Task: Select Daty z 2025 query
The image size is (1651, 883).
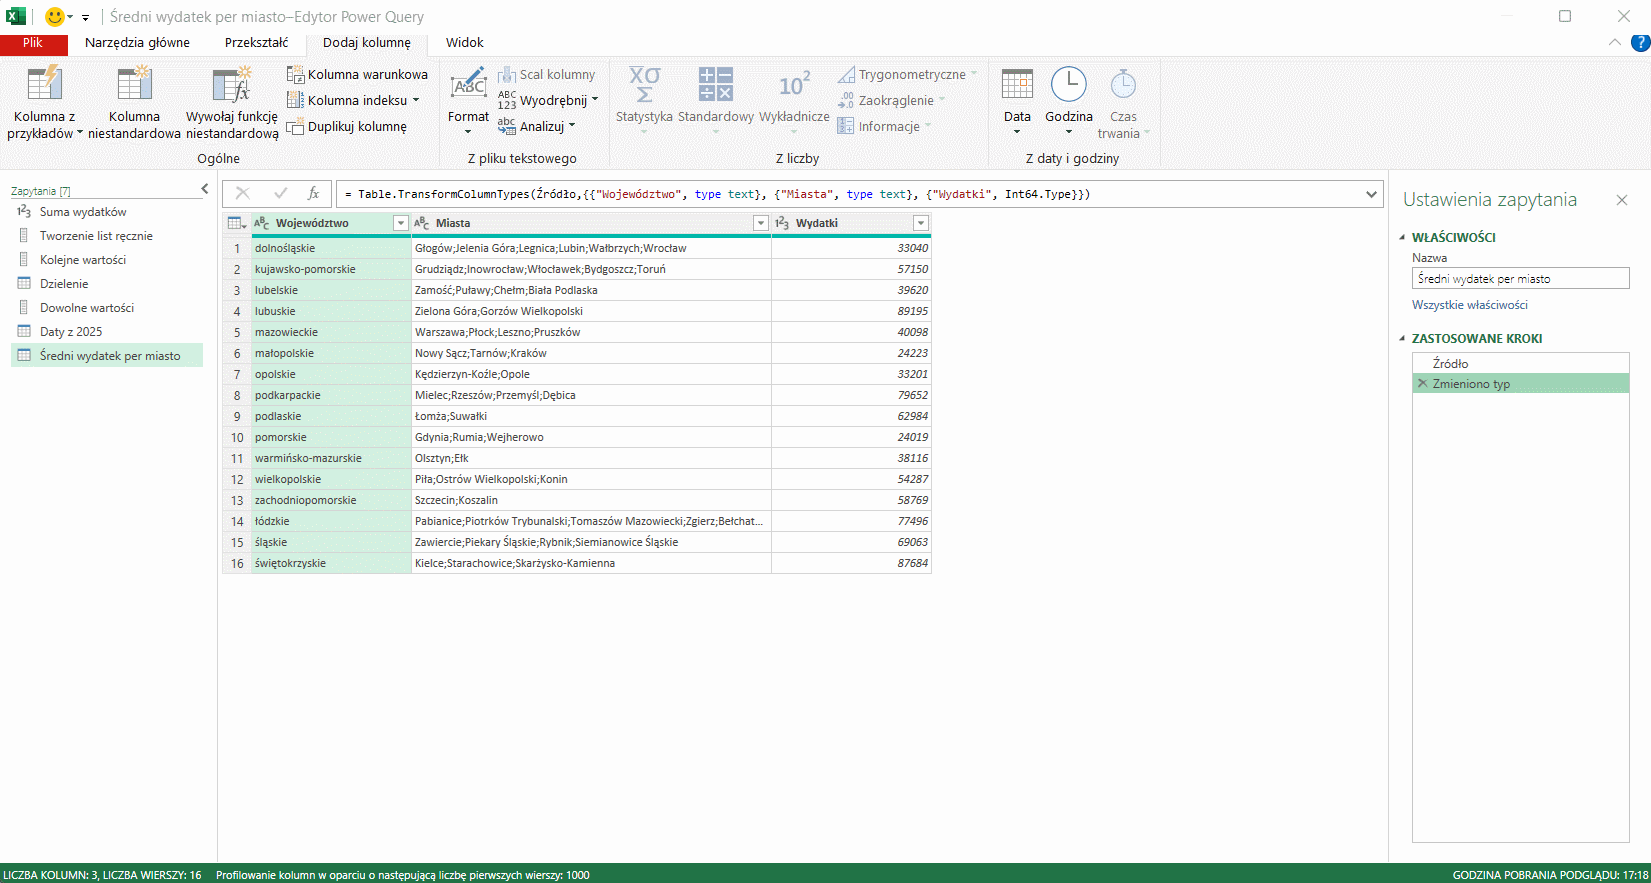Action: [107, 332]
